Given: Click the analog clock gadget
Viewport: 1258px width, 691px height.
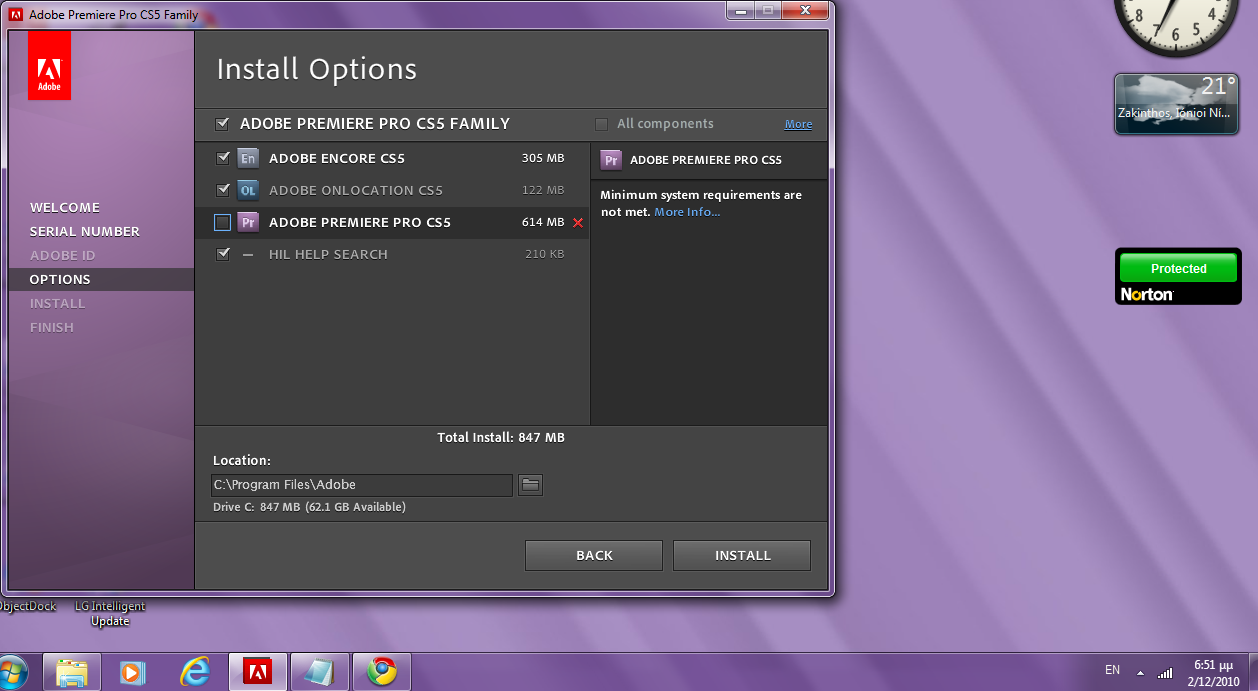Looking at the screenshot, I should click(1178, 25).
